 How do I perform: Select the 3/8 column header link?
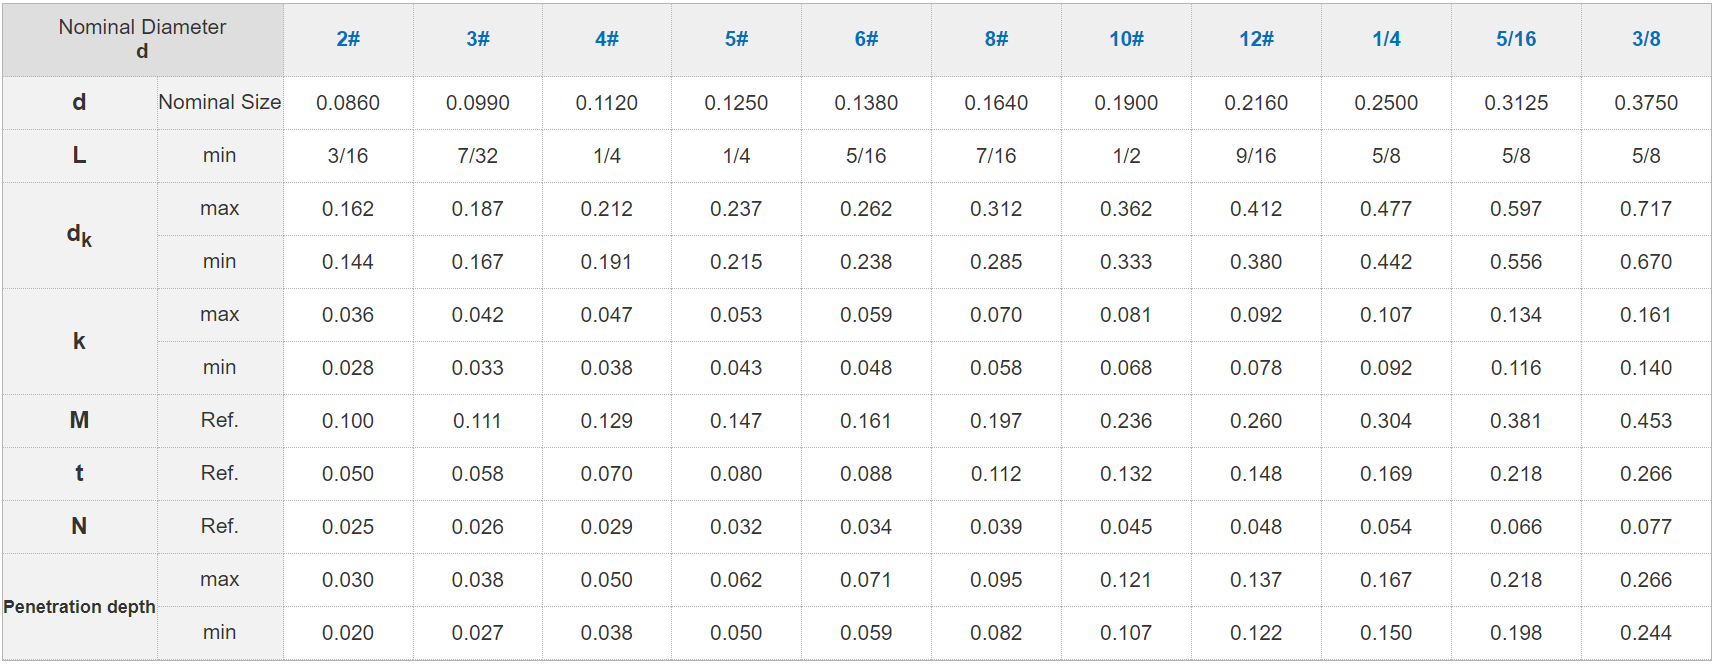[x=1646, y=39]
